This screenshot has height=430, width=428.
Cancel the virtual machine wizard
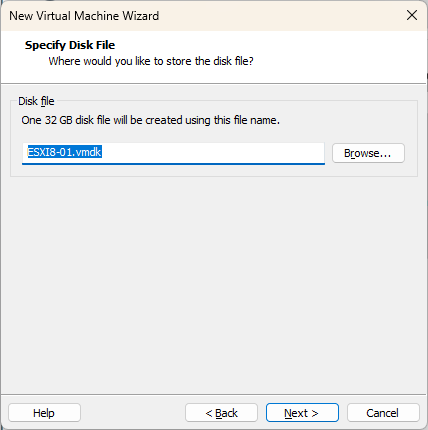[383, 413]
